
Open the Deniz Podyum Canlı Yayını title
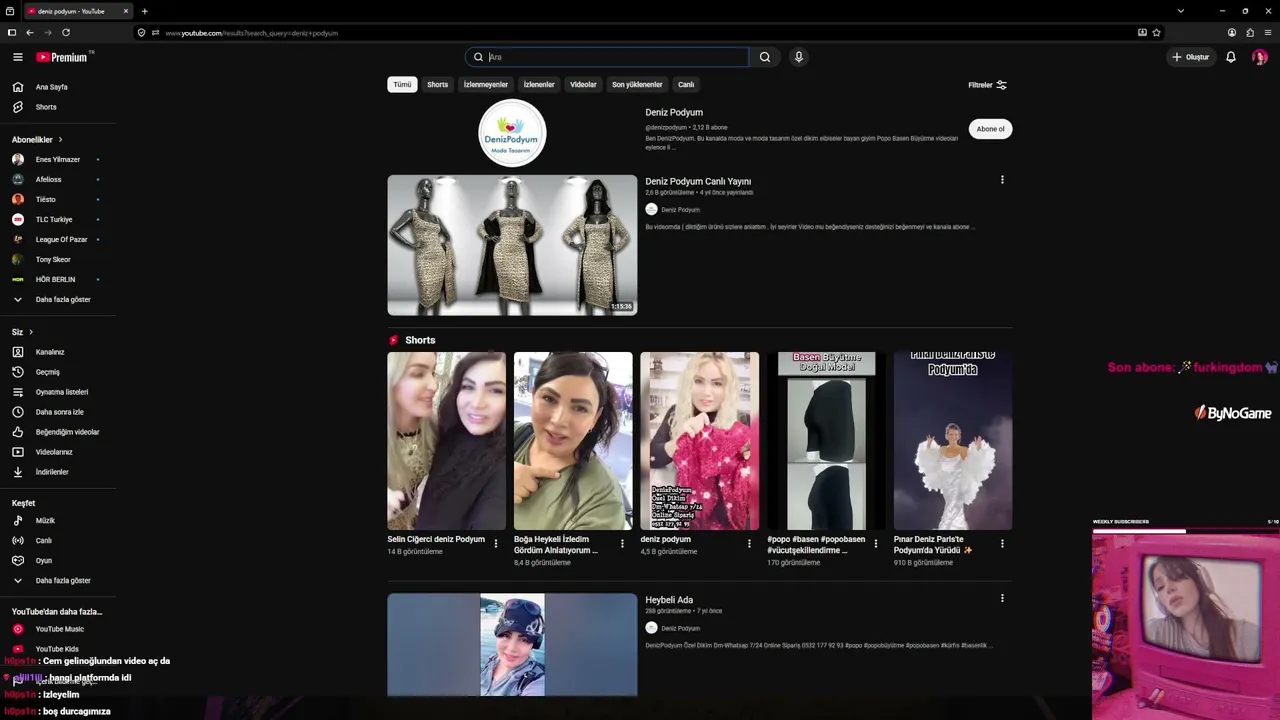pos(698,182)
